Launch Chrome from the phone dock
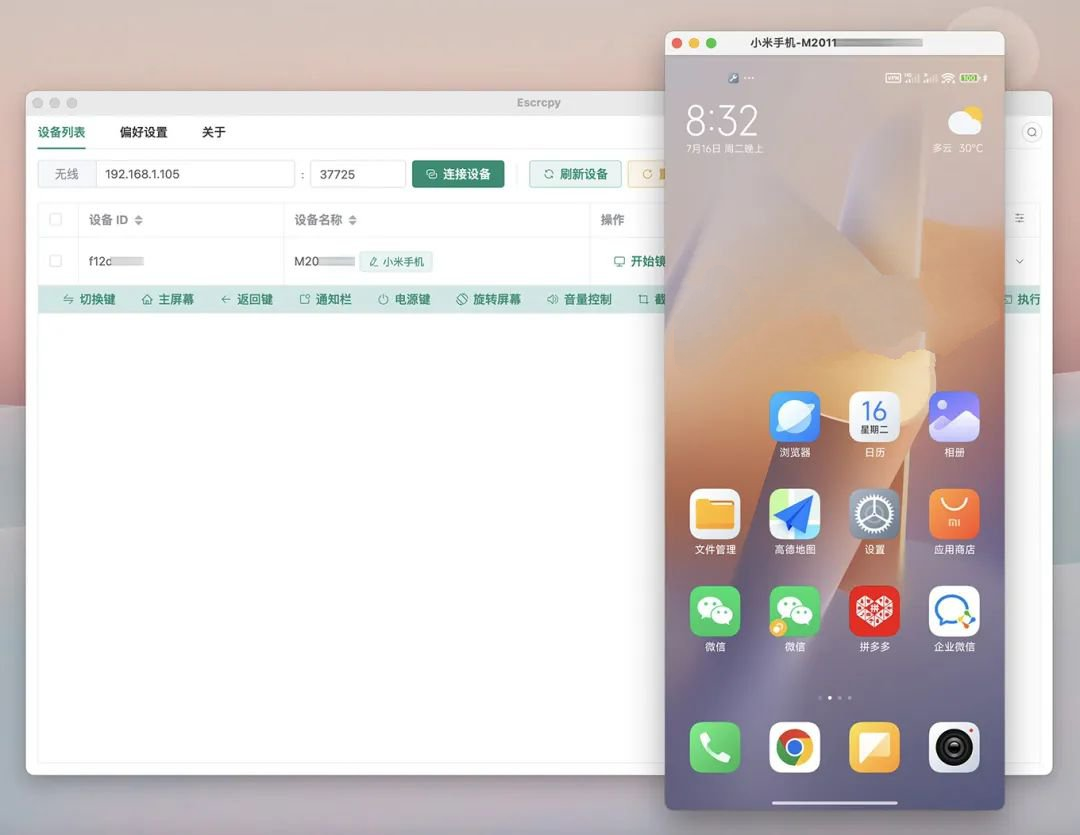 (794, 748)
